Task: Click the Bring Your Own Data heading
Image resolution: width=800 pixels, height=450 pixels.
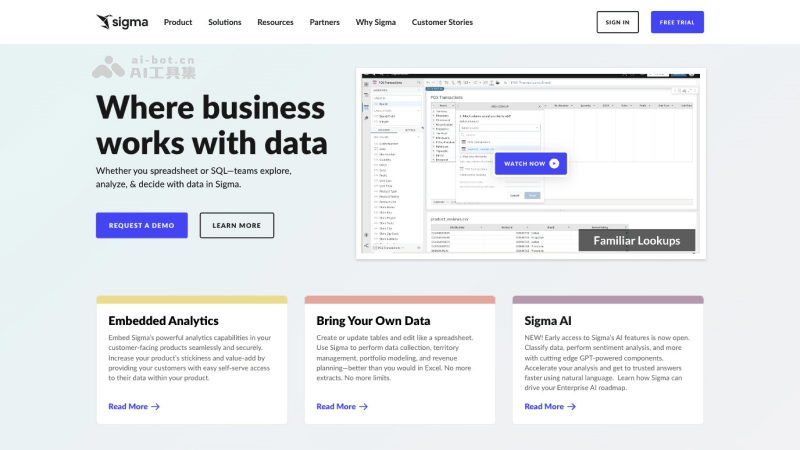Action: [373, 320]
